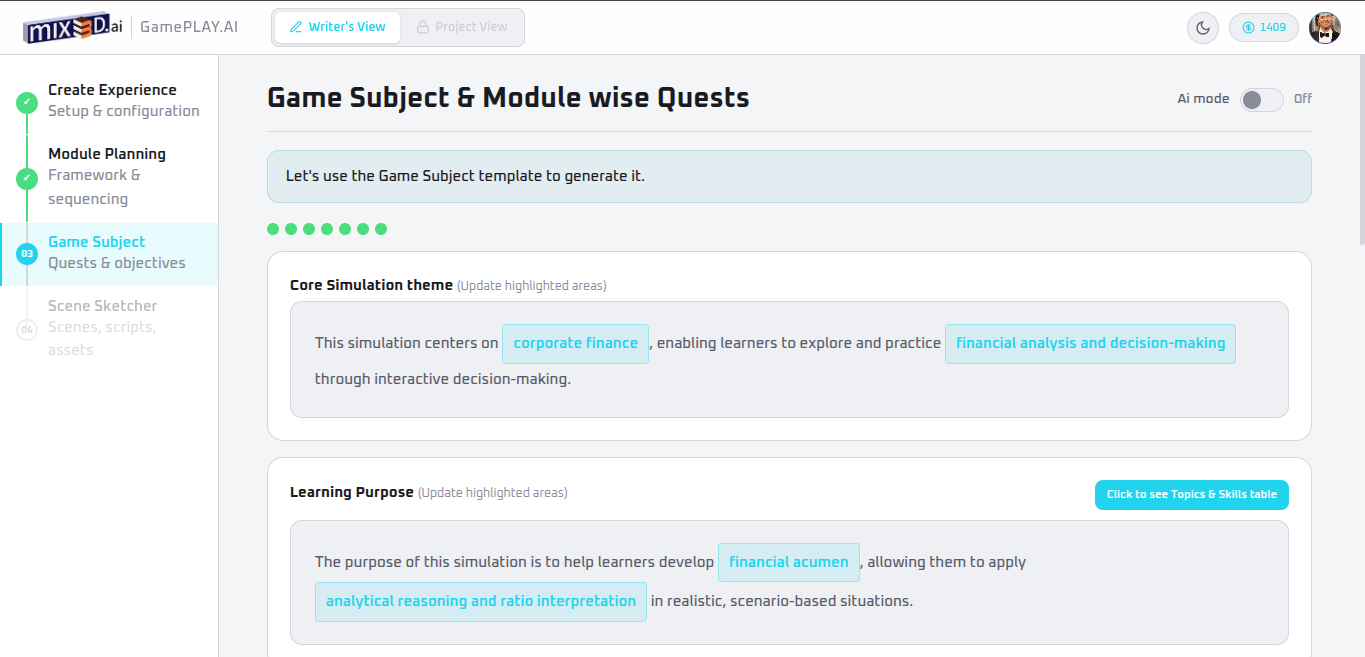This screenshot has height=657, width=1365.
Task: Click the 03 Game Subject step icon
Action: (x=27, y=253)
